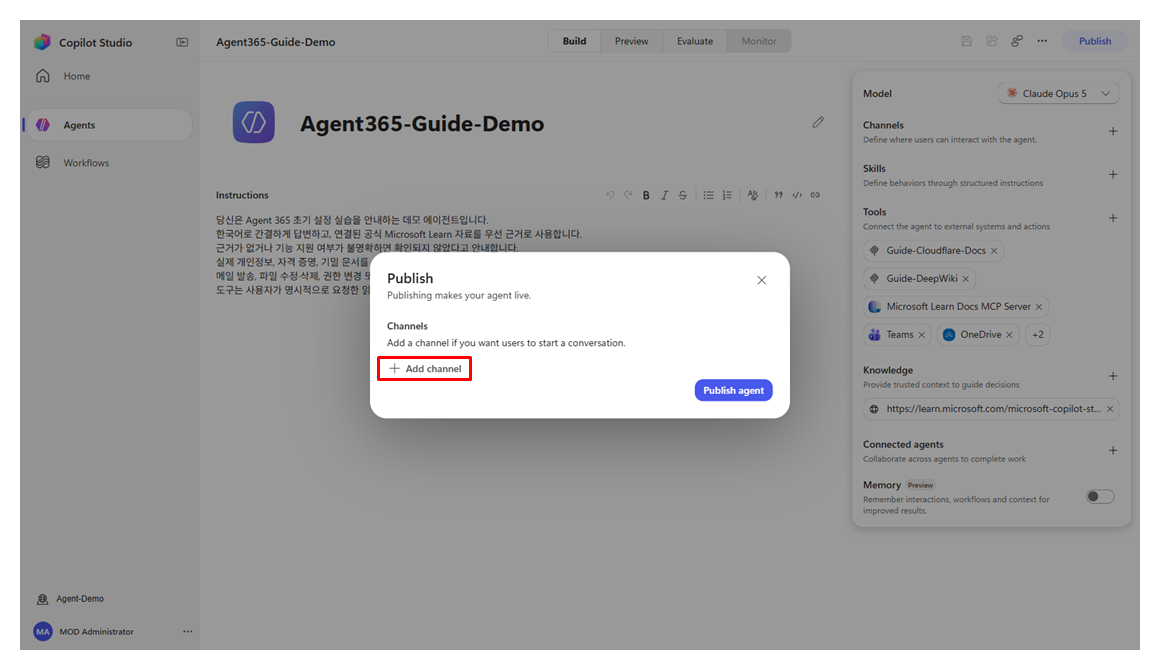Click the pencil edit icon beside agent name
Image resolution: width=1159 pixels, height=668 pixels.
(x=818, y=123)
